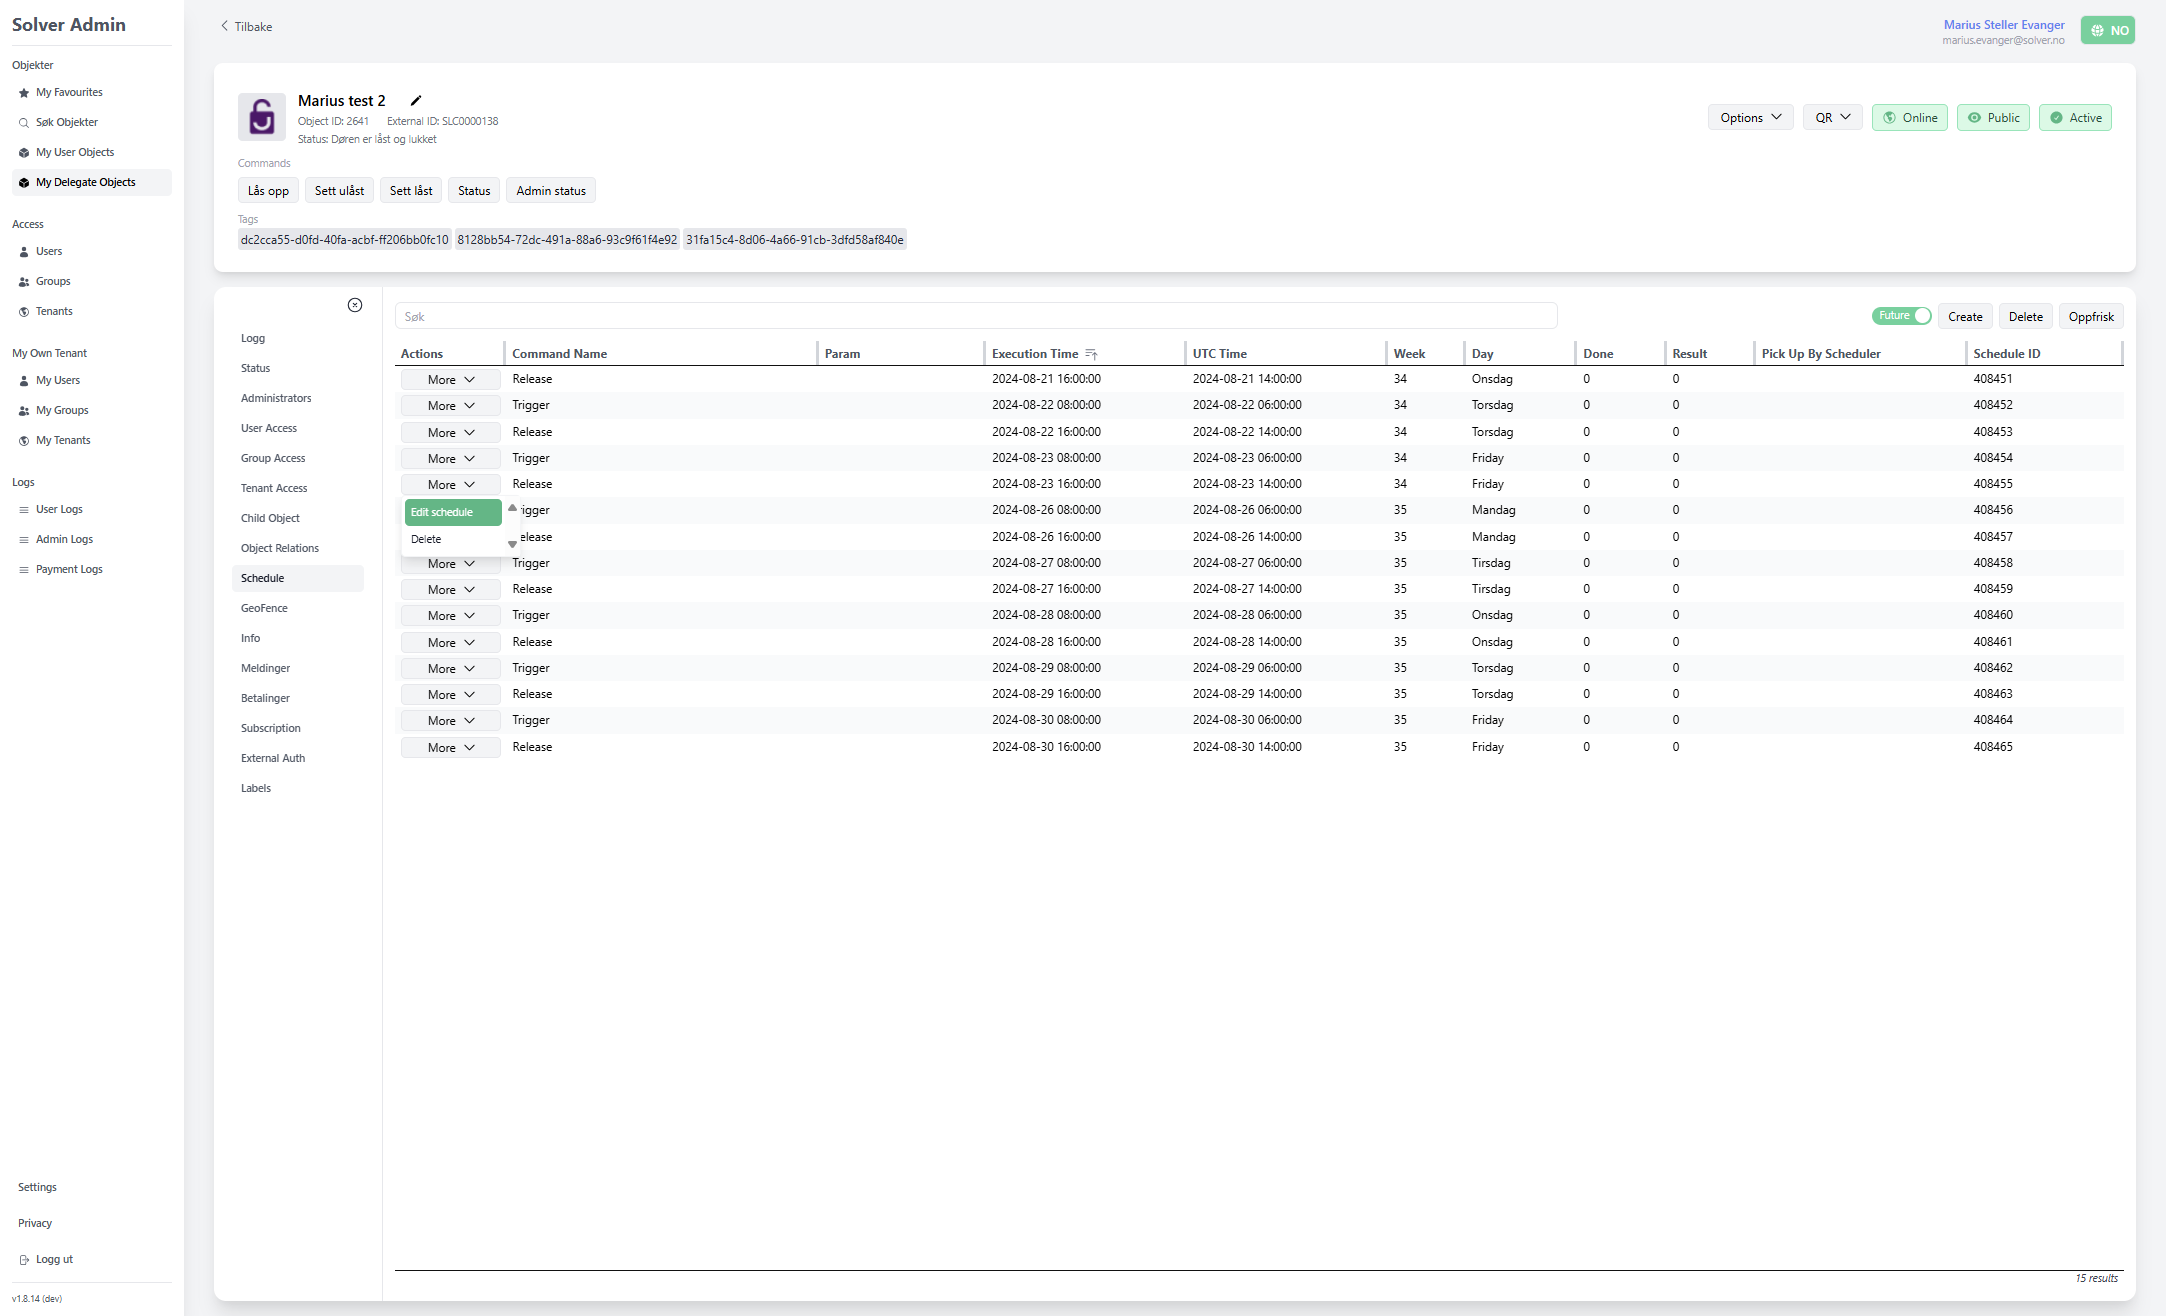Click the popup menu scroll-down arrow
The image size is (2166, 1316).
(x=512, y=545)
